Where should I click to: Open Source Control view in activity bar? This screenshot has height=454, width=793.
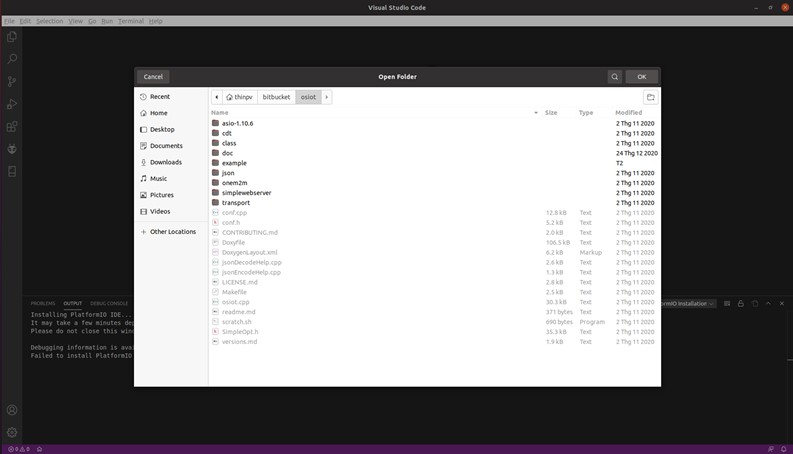[x=12, y=81]
